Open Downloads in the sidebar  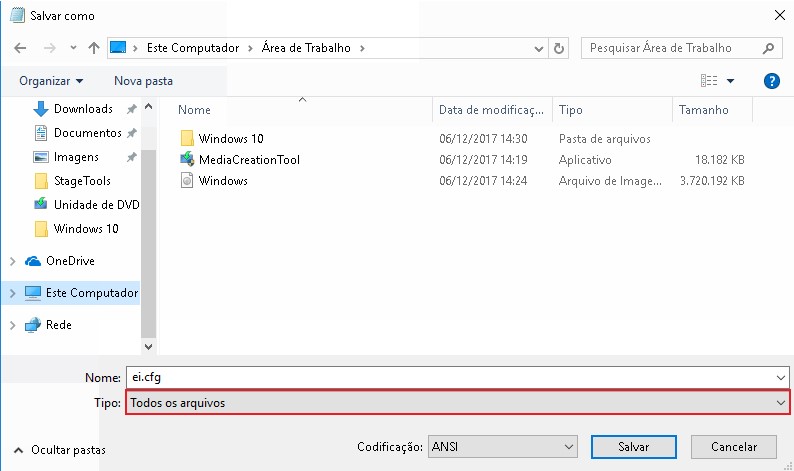click(83, 109)
